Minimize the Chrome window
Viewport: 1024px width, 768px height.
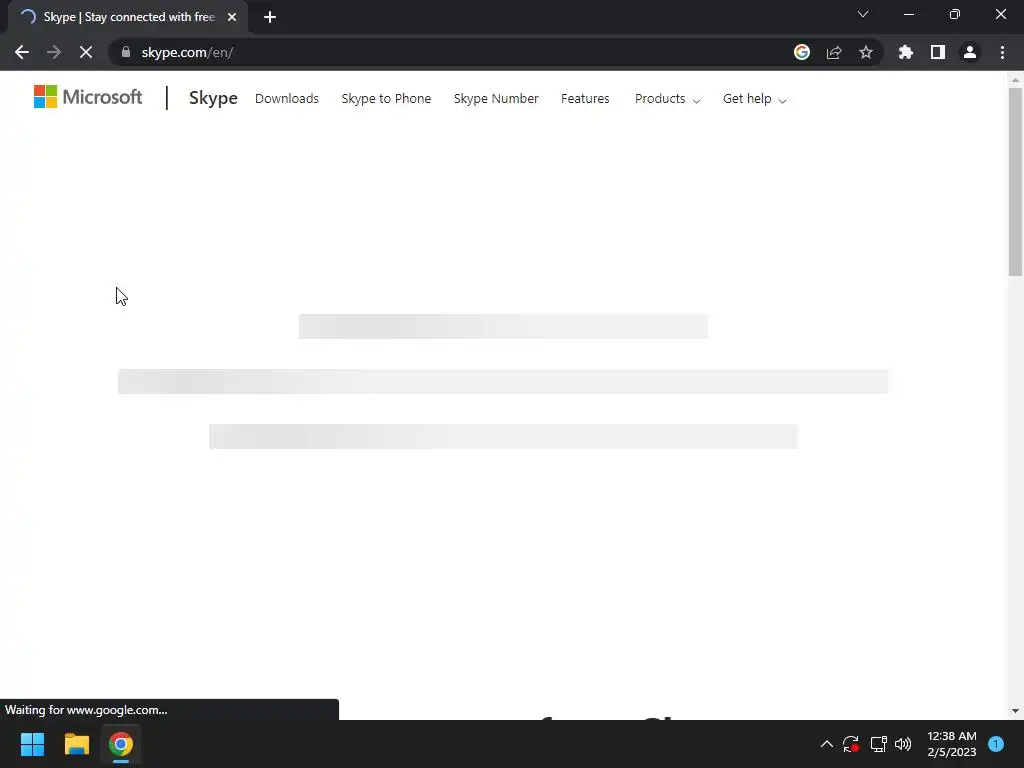click(909, 14)
